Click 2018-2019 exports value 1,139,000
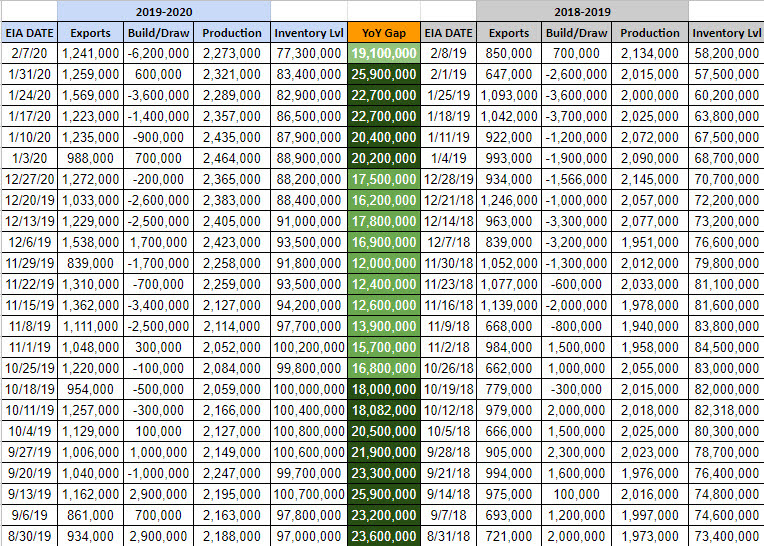Viewport: 764px width, 546px height. 509,305
